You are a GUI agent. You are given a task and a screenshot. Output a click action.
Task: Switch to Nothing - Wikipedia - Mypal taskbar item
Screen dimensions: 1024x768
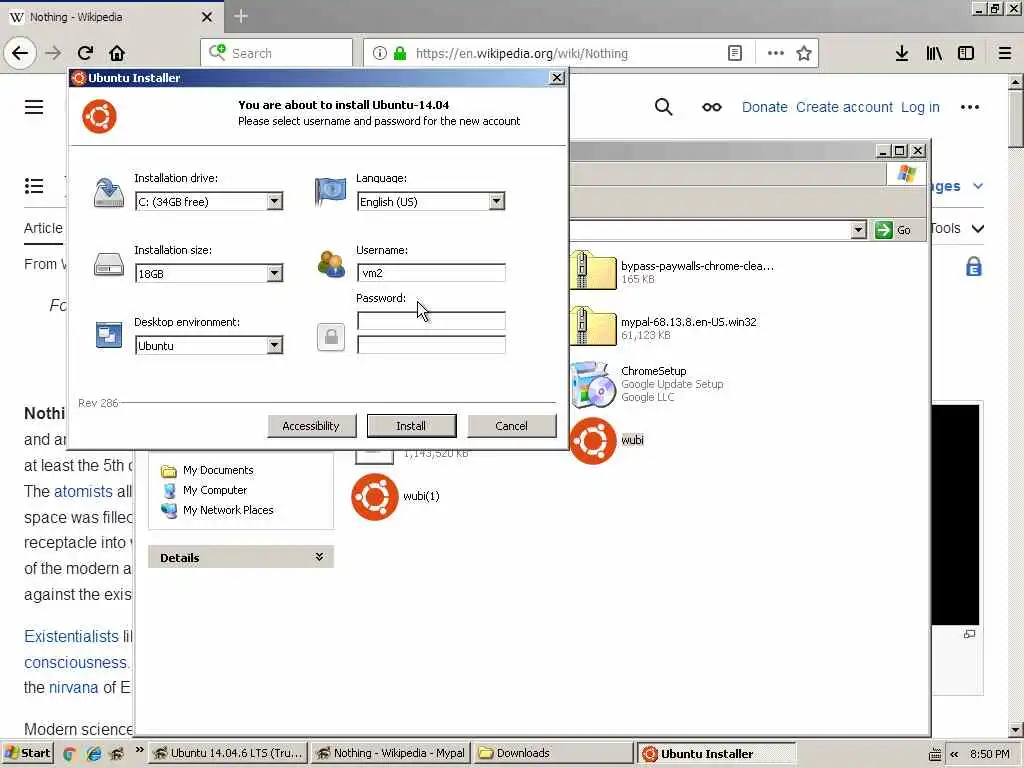(x=391, y=753)
